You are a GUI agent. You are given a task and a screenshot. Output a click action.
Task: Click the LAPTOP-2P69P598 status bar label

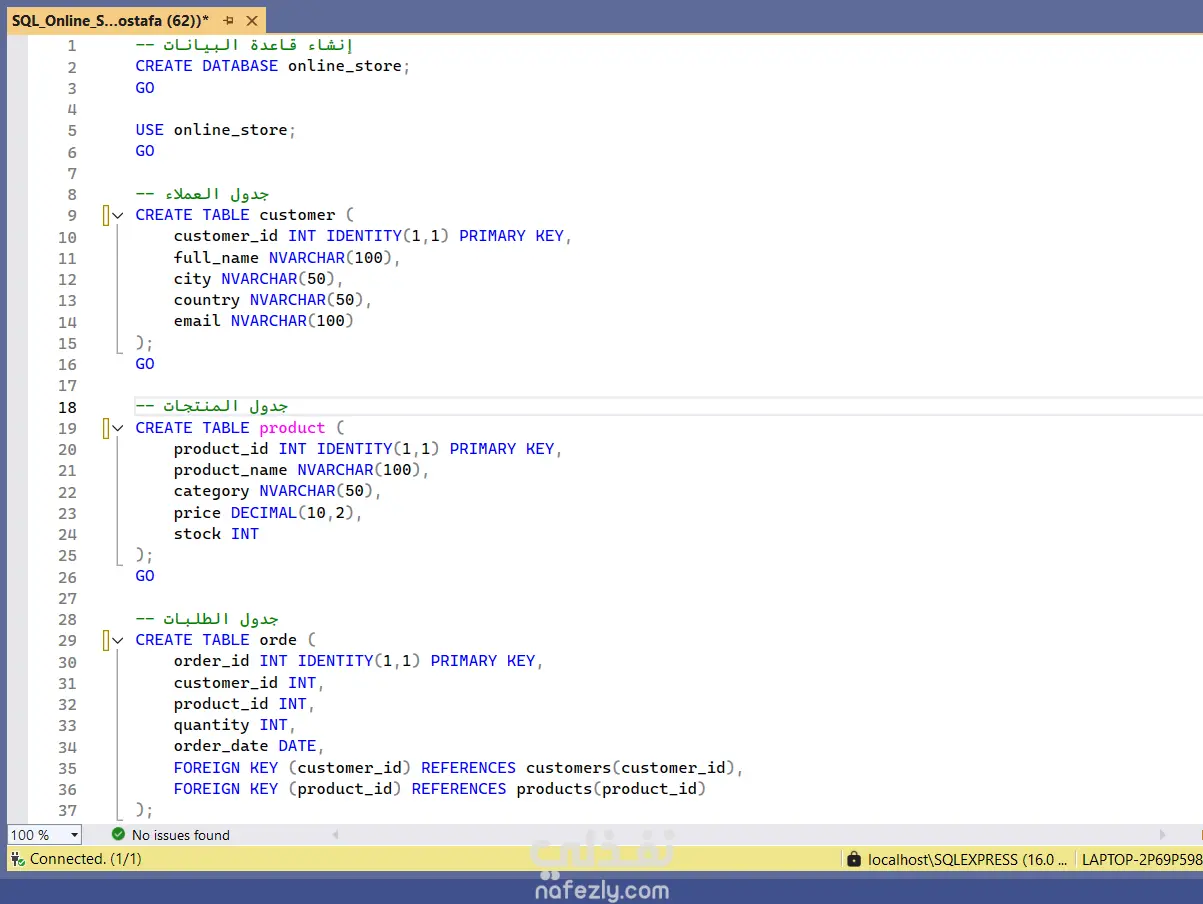click(1141, 859)
